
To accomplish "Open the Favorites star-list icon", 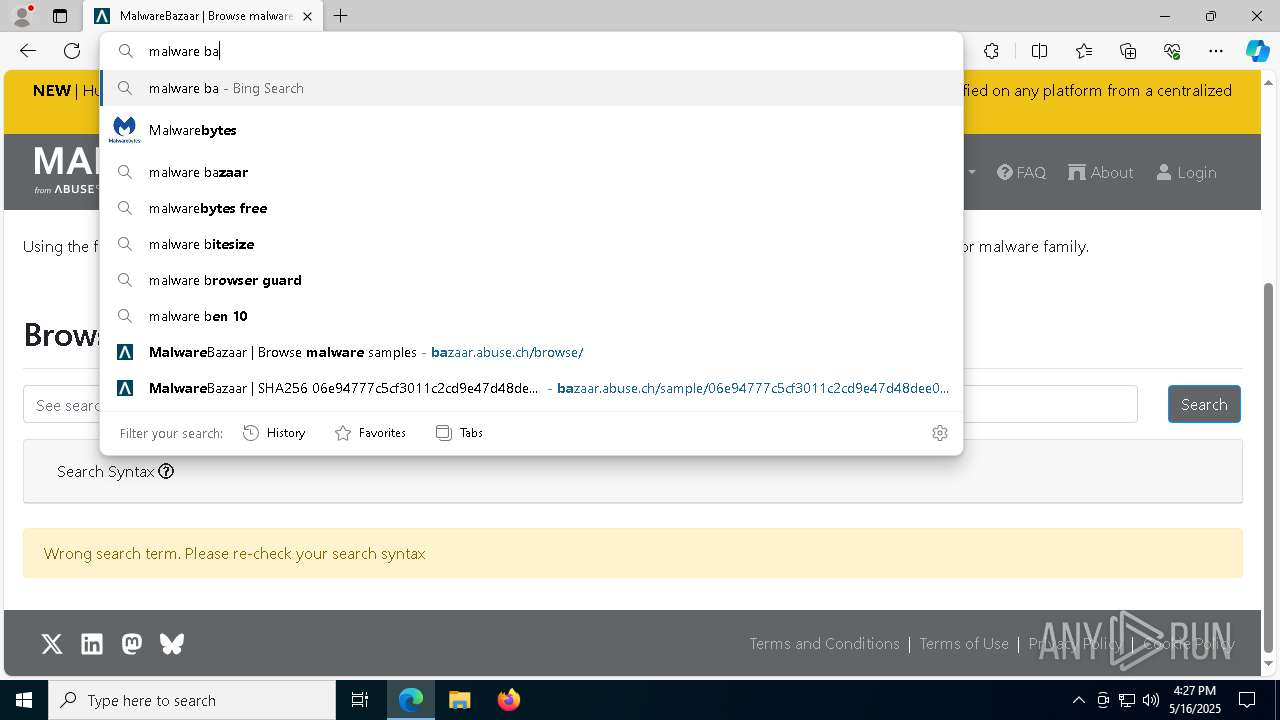I will 1084,51.
